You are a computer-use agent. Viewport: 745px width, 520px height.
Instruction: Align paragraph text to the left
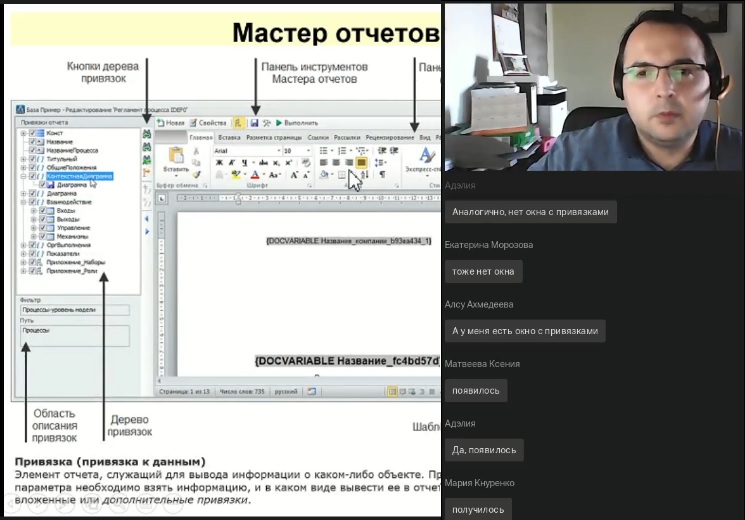click(324, 163)
